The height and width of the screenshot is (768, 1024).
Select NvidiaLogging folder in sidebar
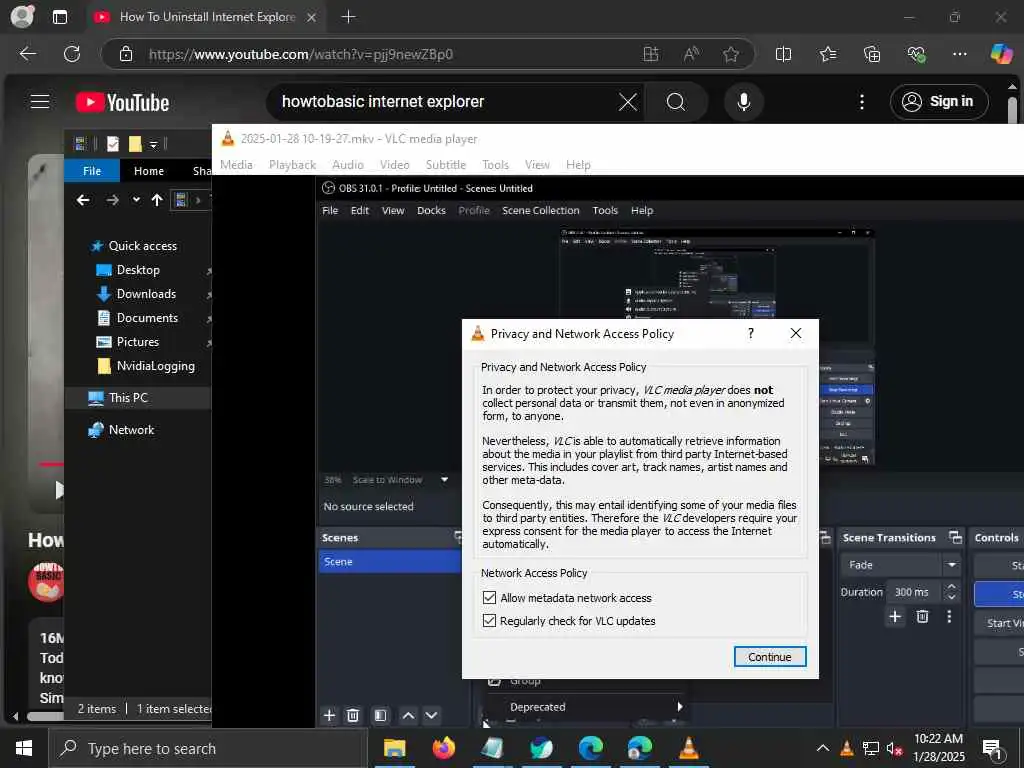tap(155, 366)
